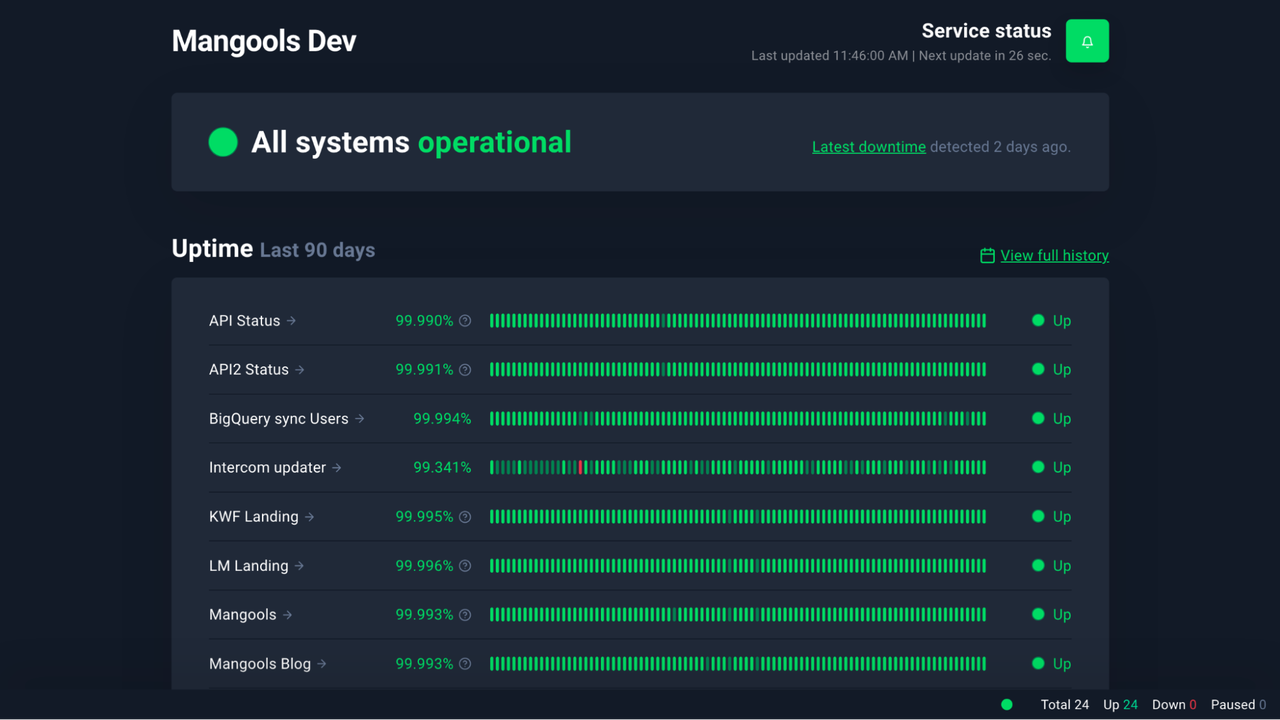This screenshot has height=720, width=1280.
Task: Open the notification bell icon
Action: tap(1087, 40)
